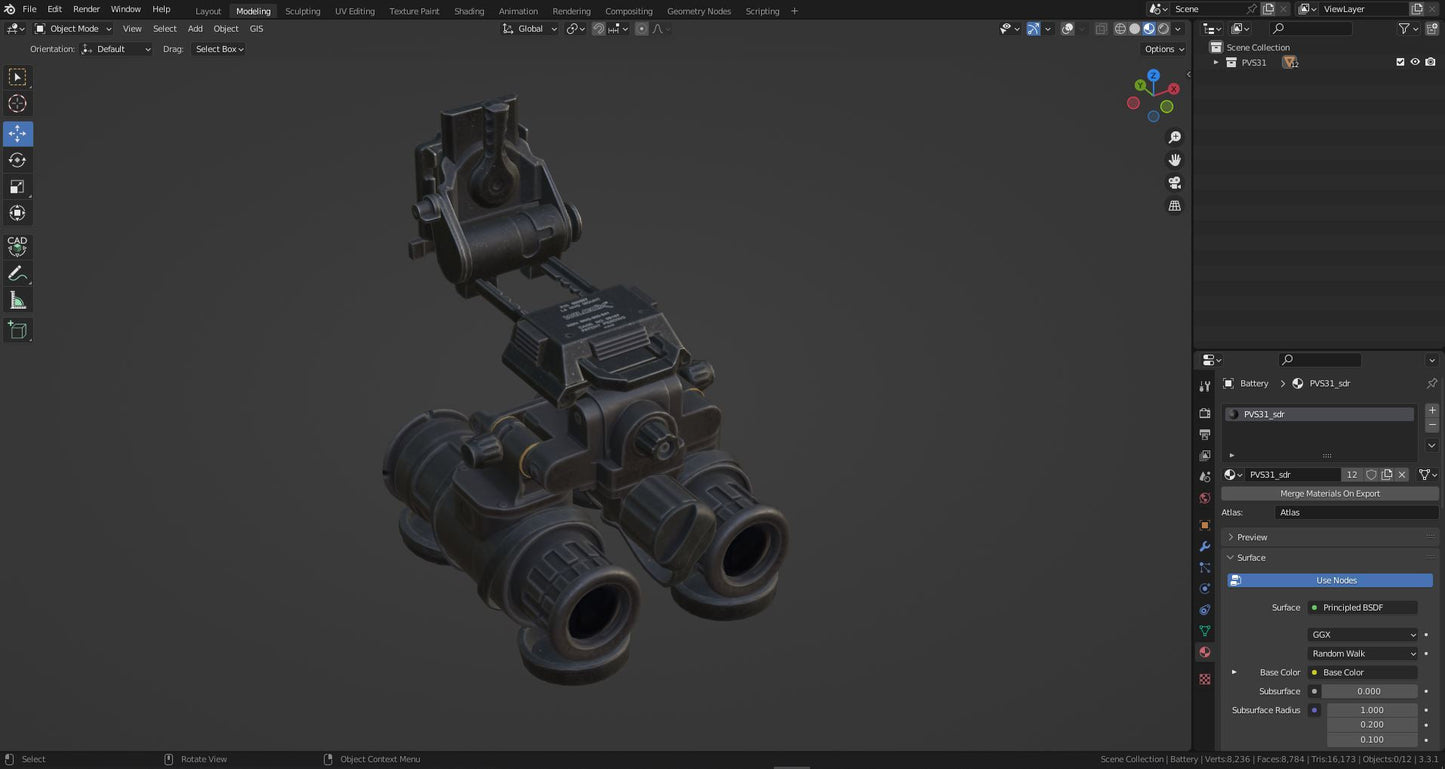This screenshot has width=1445, height=769.
Task: Hide the PVS31 collection in viewport
Action: coord(1415,62)
